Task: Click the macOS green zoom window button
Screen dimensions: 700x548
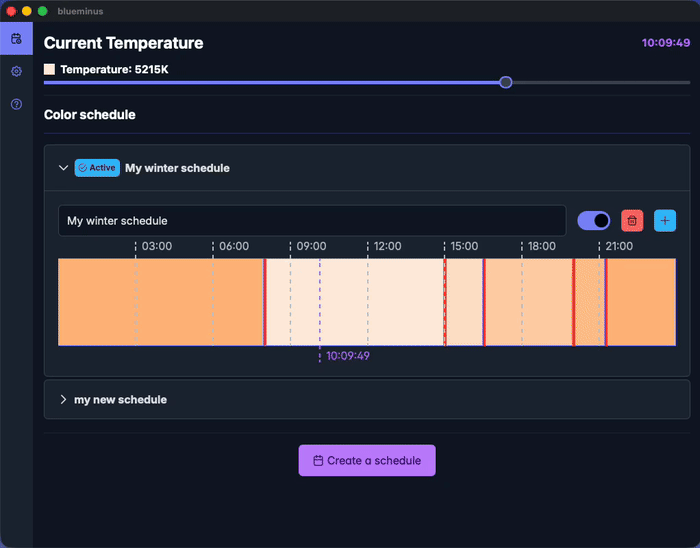Action: [x=42, y=11]
